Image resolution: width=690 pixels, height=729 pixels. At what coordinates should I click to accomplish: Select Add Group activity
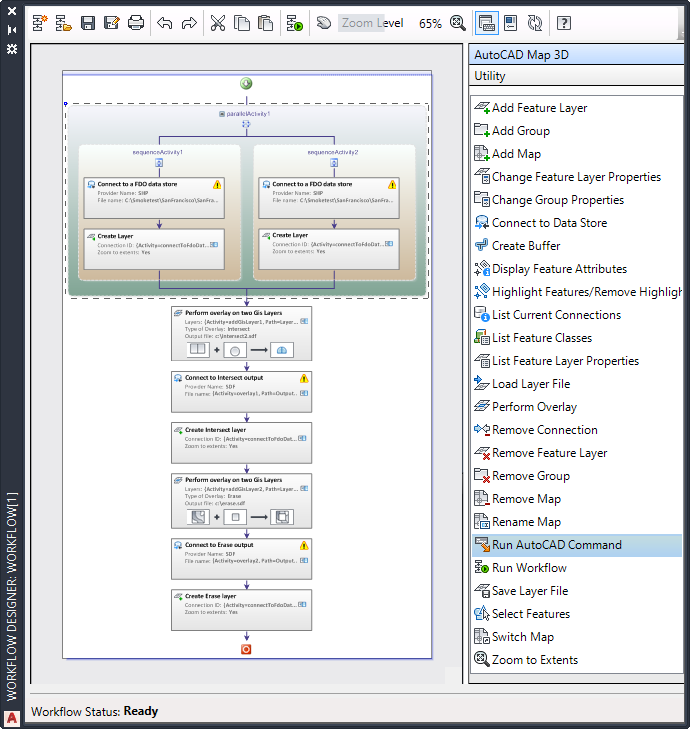click(577, 131)
